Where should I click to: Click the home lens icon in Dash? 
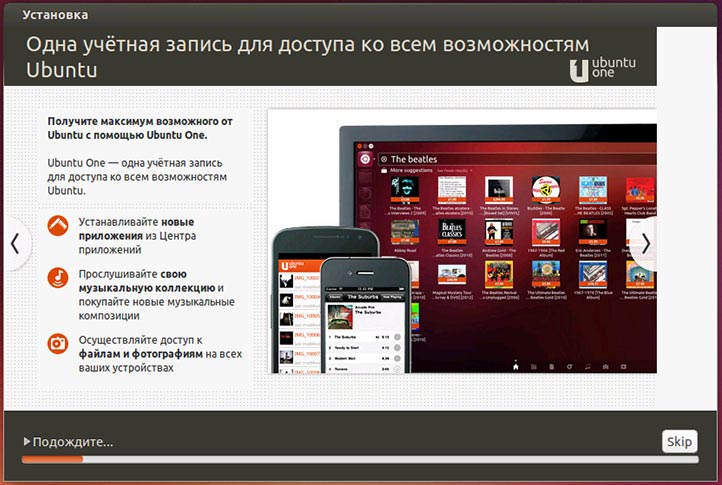516,367
